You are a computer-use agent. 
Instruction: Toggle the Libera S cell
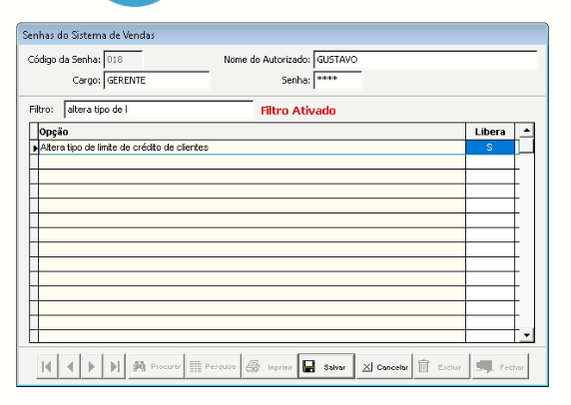(x=490, y=148)
